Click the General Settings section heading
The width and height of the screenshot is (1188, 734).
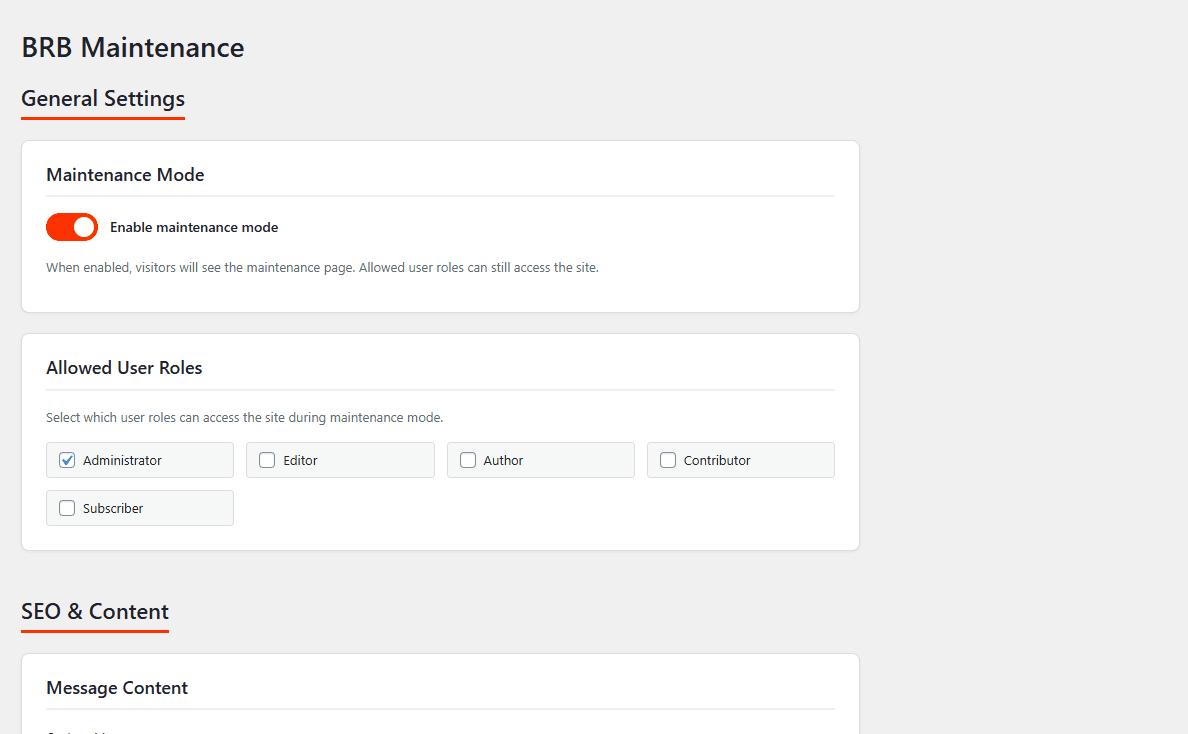click(102, 99)
